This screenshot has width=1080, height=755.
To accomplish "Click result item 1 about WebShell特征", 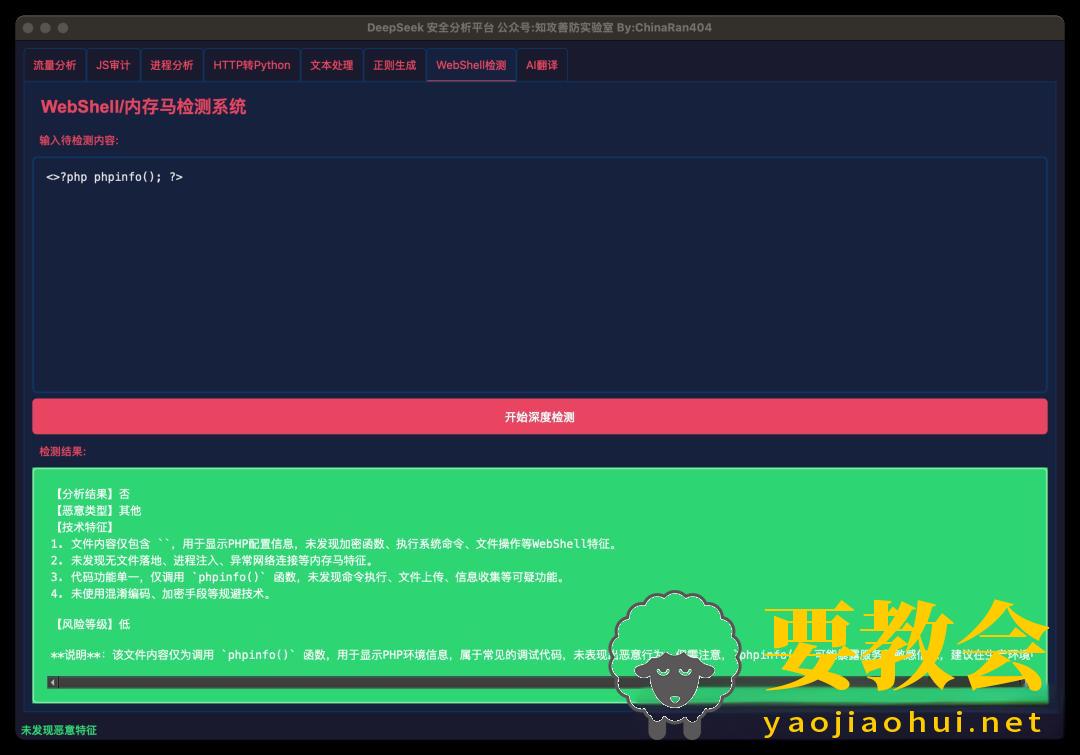I will (334, 544).
